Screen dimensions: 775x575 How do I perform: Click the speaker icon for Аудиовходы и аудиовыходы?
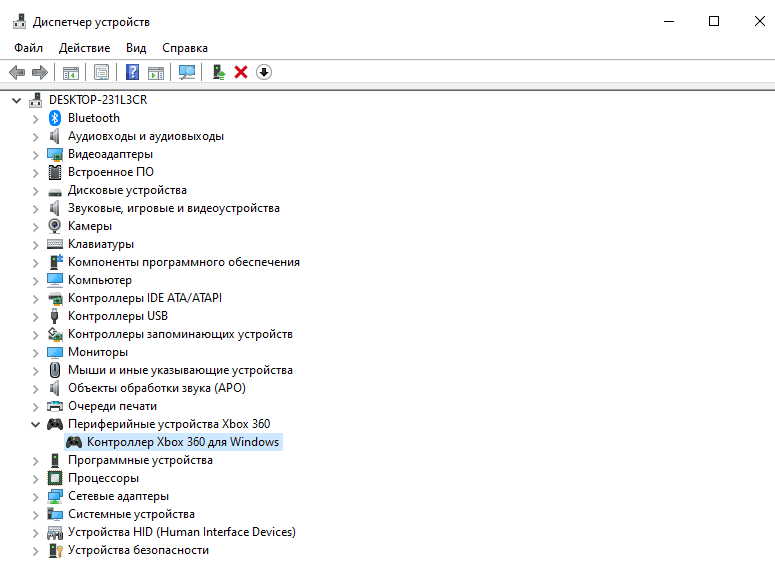(54, 136)
